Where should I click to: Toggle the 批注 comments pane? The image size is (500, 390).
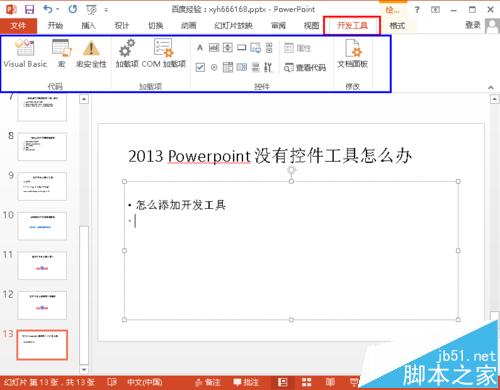246,382
